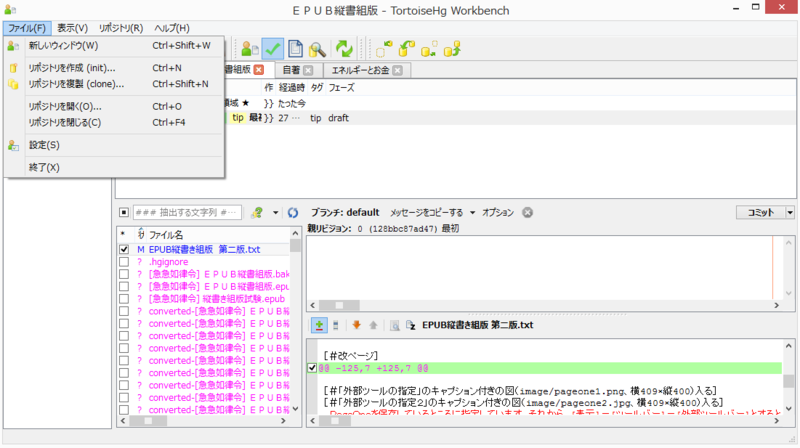
Task: Open the 表示(V) menu
Action: (72, 28)
